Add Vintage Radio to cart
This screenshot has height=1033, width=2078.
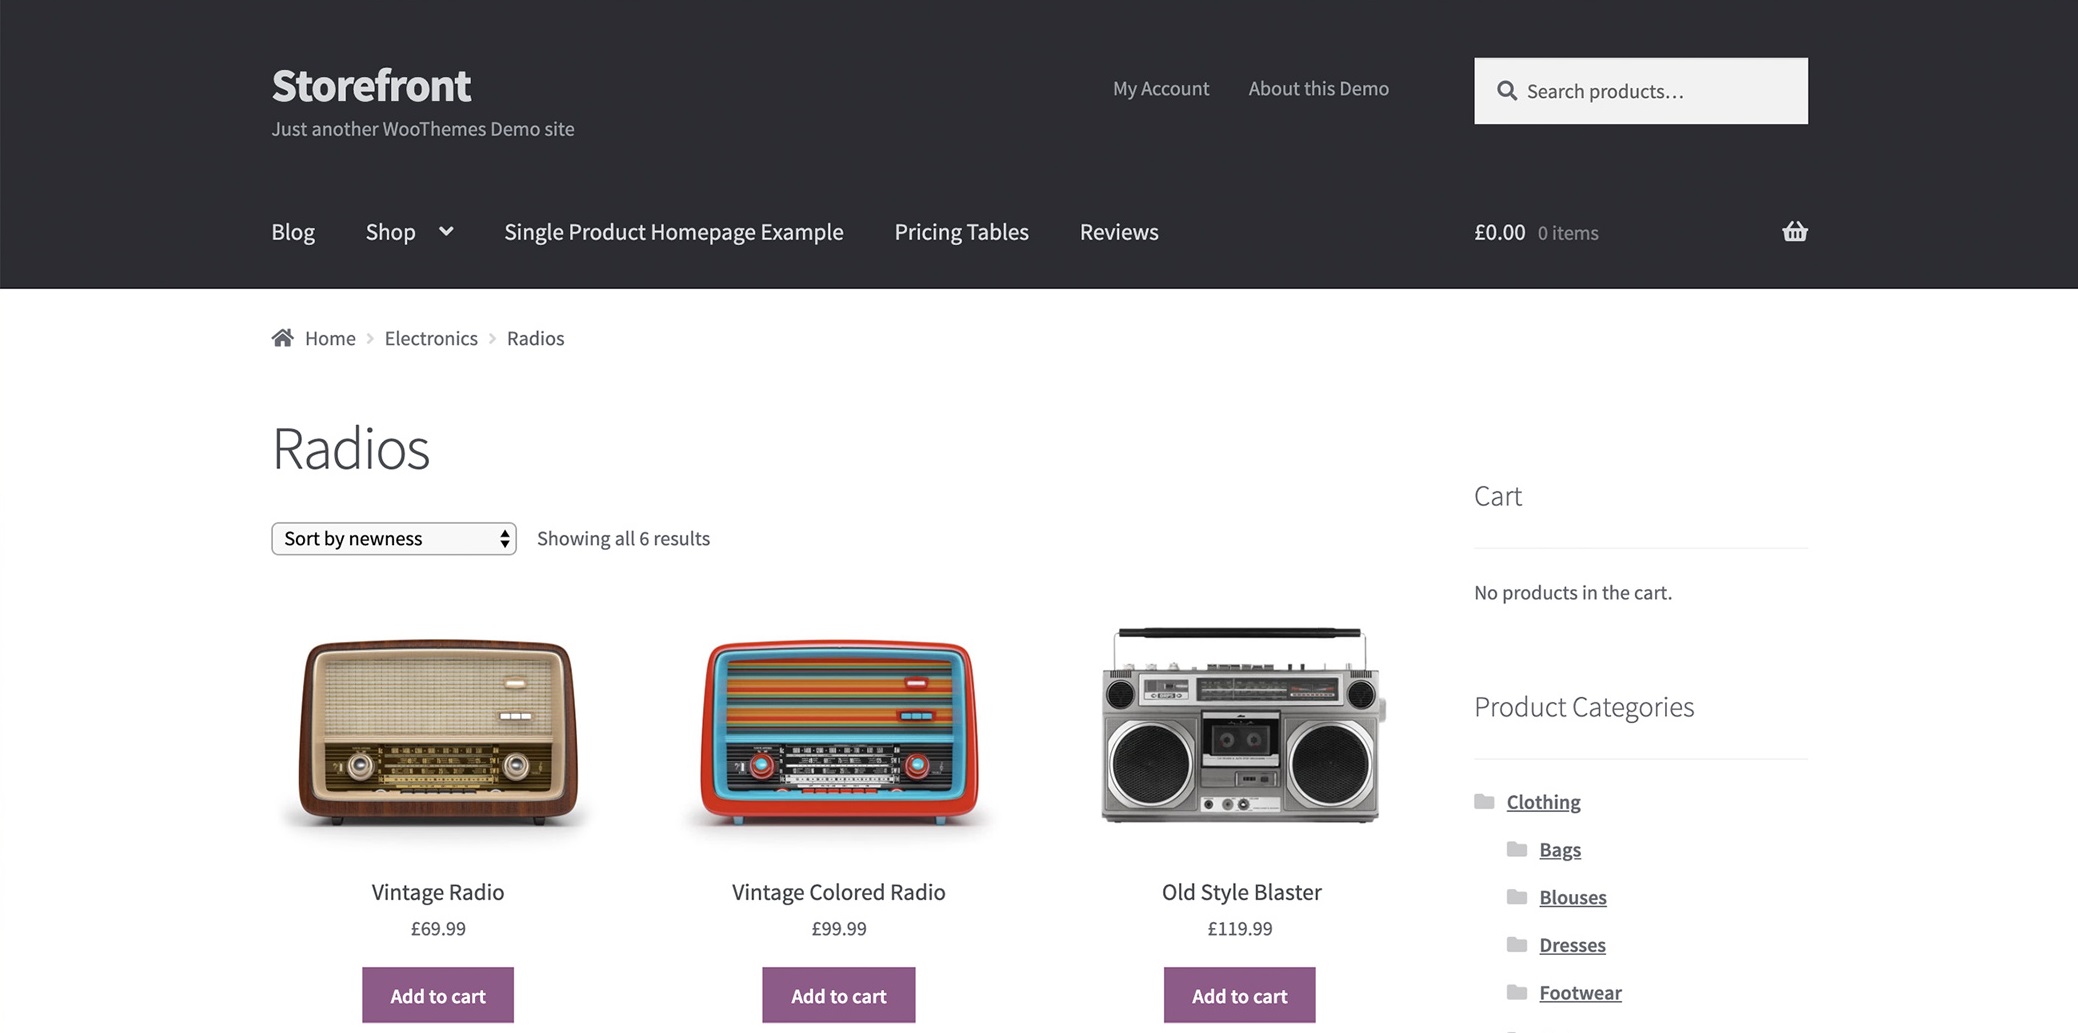(x=437, y=995)
